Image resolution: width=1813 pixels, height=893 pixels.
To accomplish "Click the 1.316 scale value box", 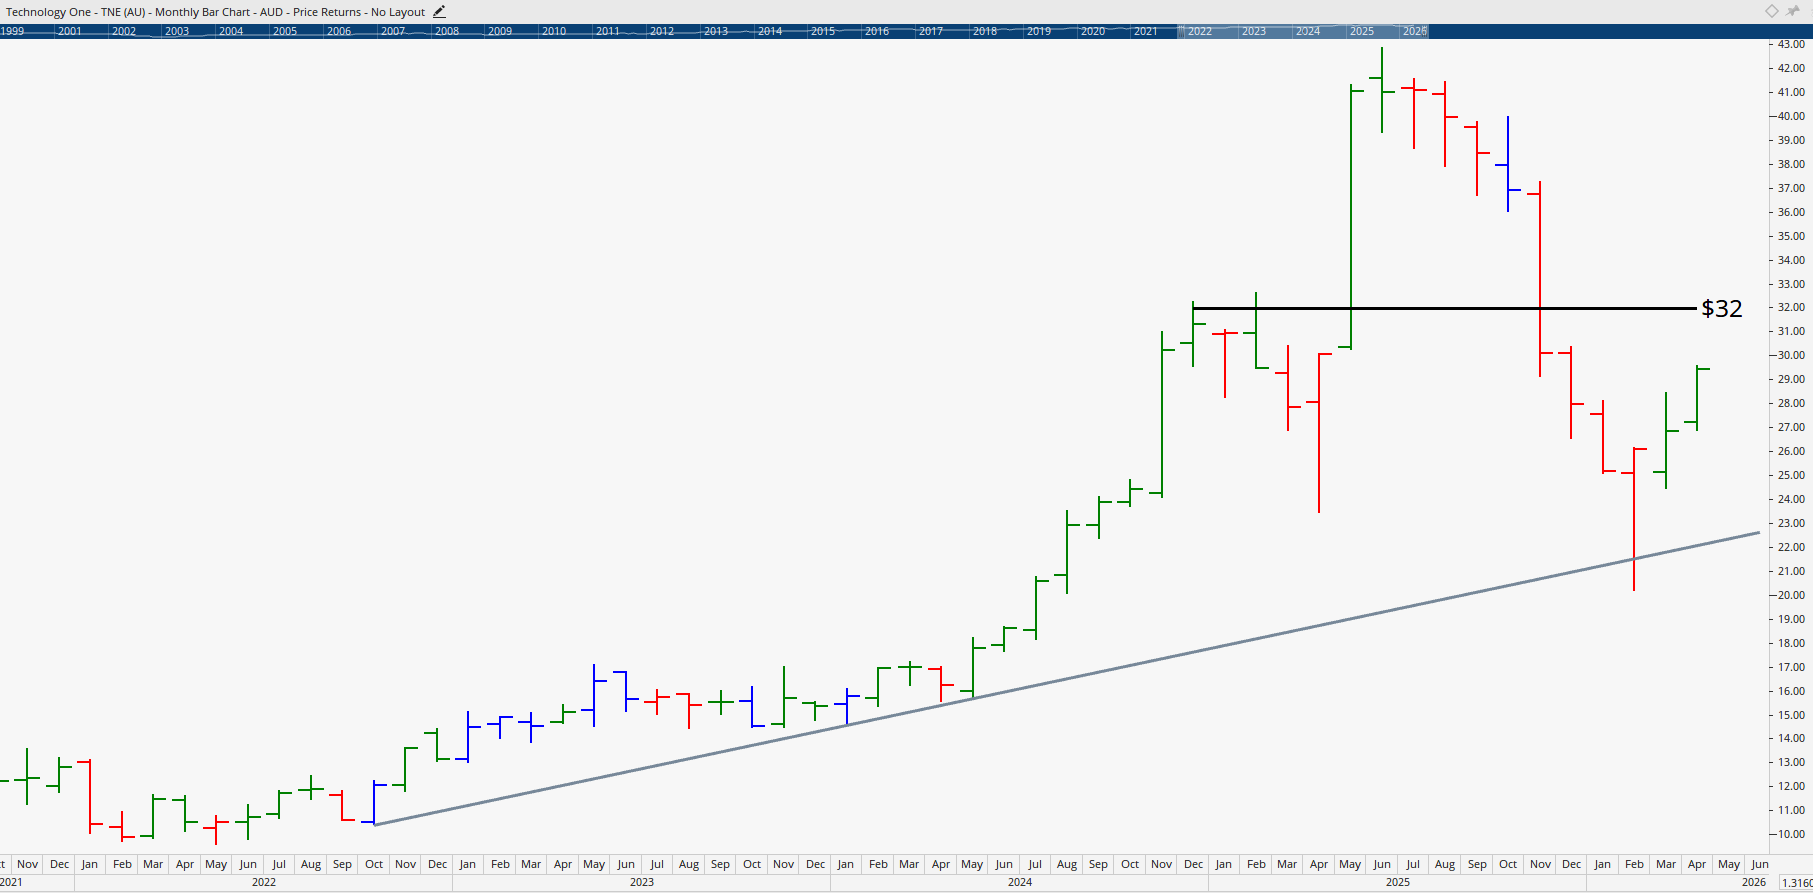I will (1796, 882).
